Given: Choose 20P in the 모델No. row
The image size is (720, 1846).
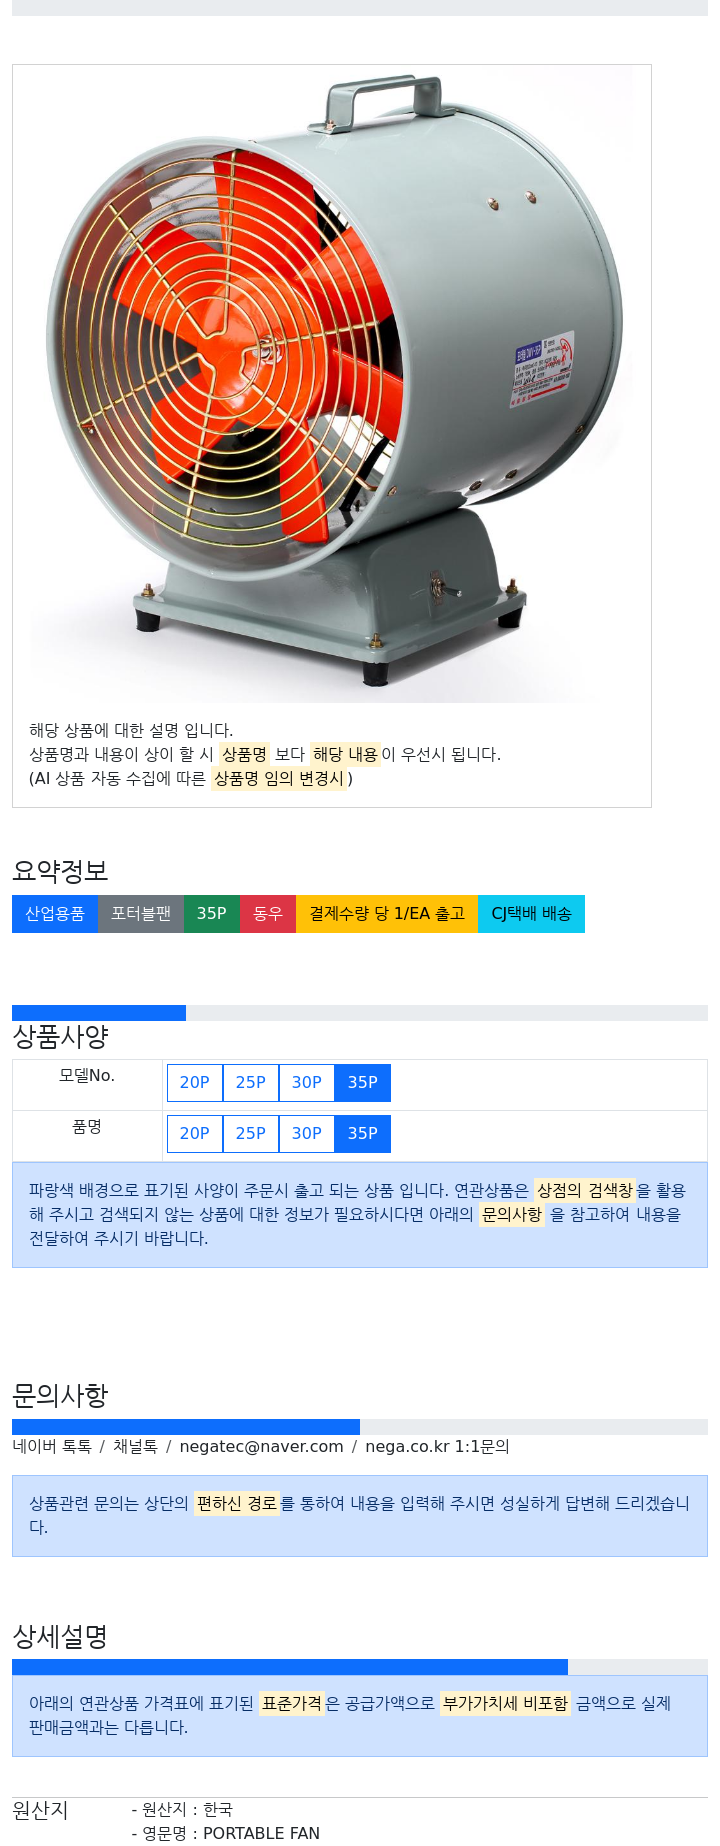Looking at the screenshot, I should coord(195,1082).
